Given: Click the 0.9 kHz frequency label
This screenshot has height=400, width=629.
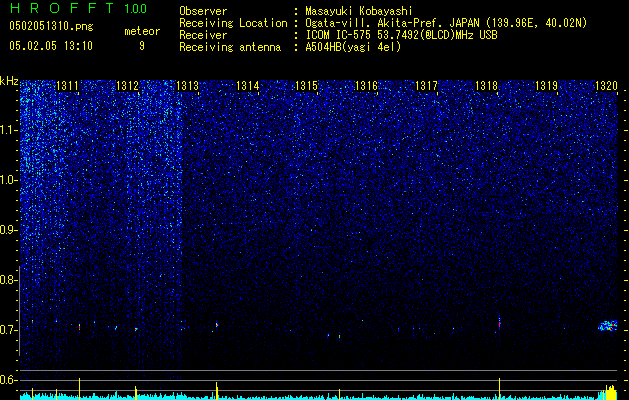Looking at the screenshot, I should 8,230.
